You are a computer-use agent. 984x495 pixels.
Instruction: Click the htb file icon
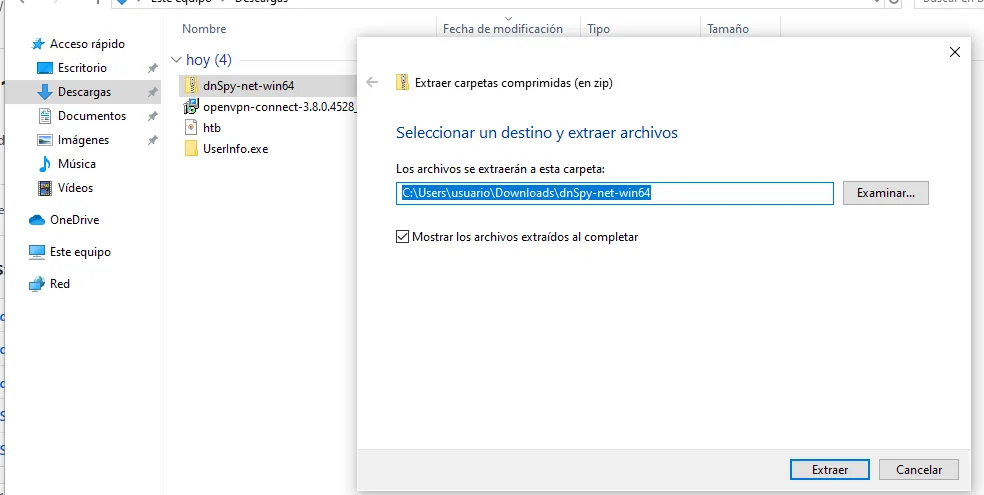point(191,128)
